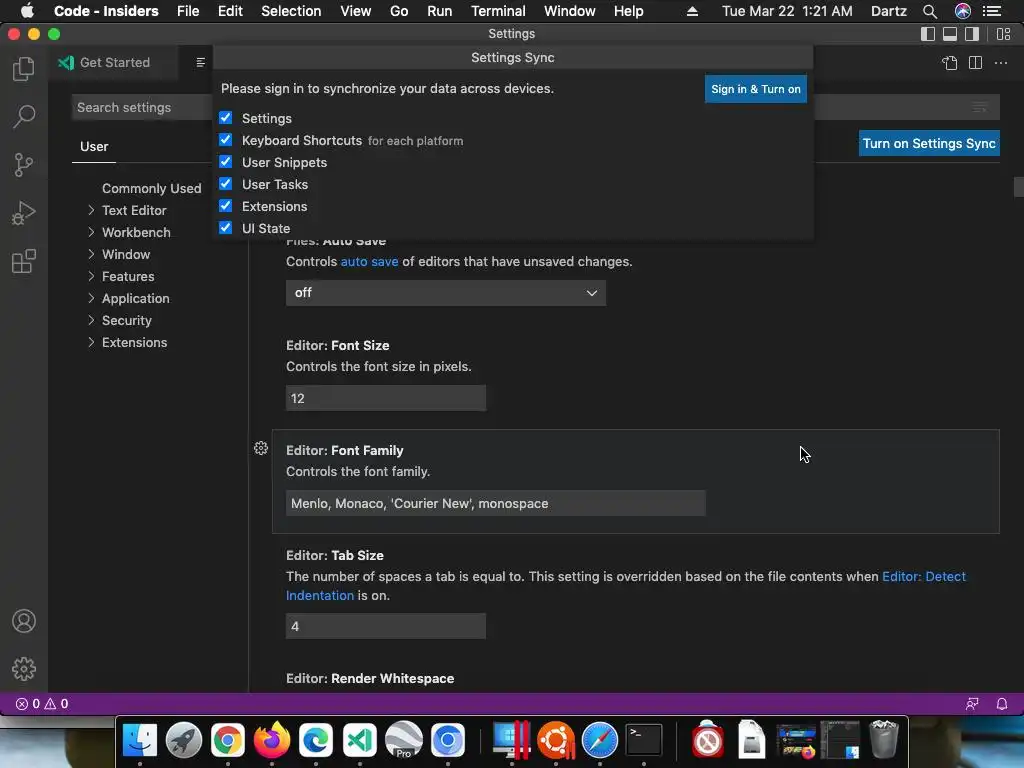
Task: Click the Tab Size value field
Action: pyautogui.click(x=386, y=626)
